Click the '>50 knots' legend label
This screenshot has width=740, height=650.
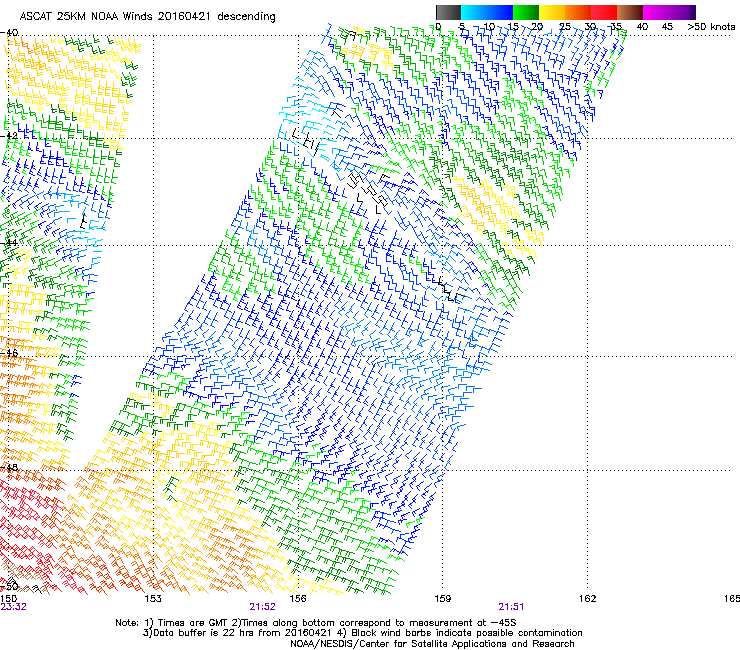(711, 26)
